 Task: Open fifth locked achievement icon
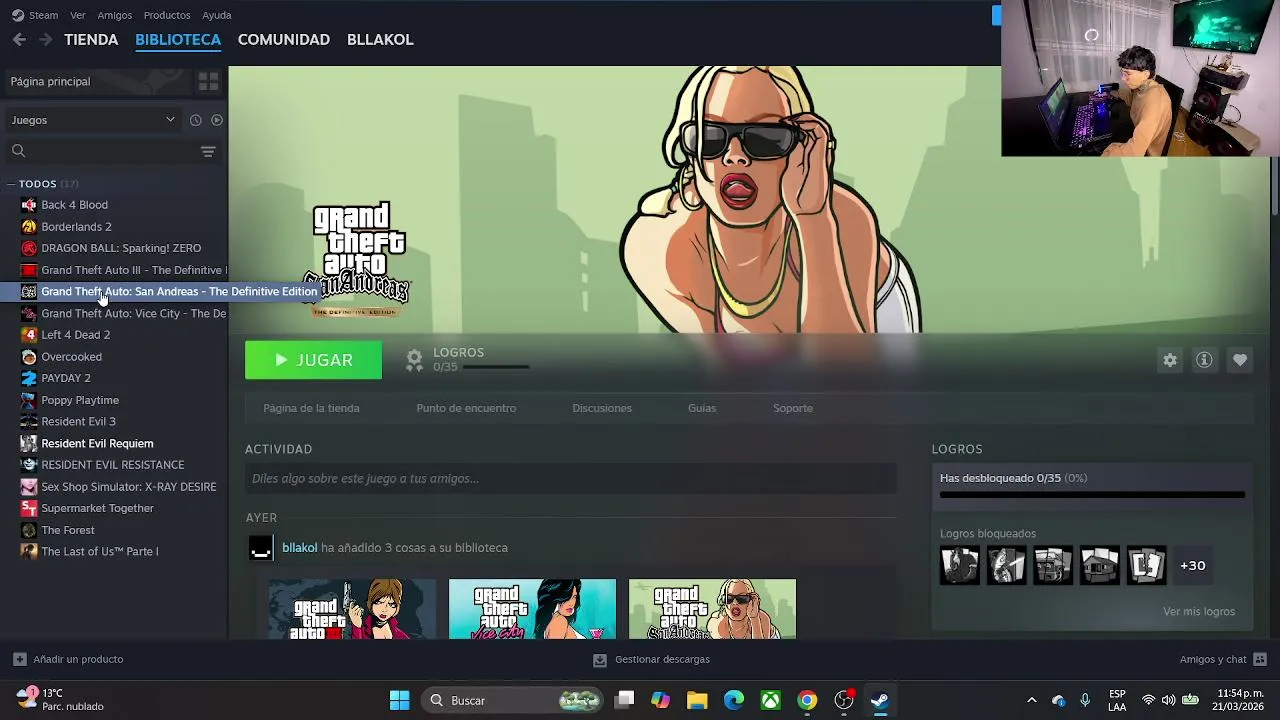point(1146,565)
